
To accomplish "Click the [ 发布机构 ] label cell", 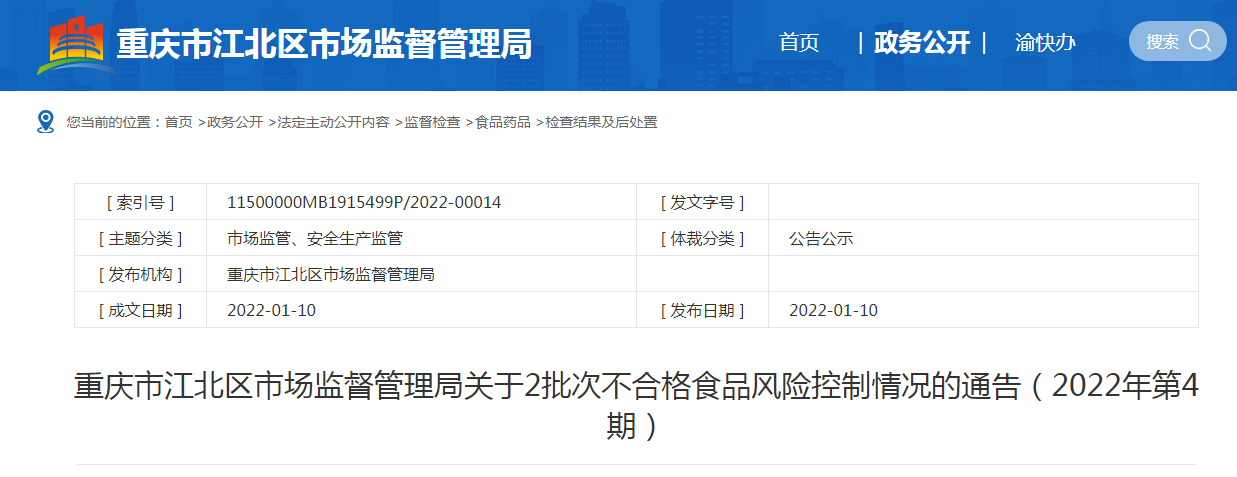I will [140, 274].
